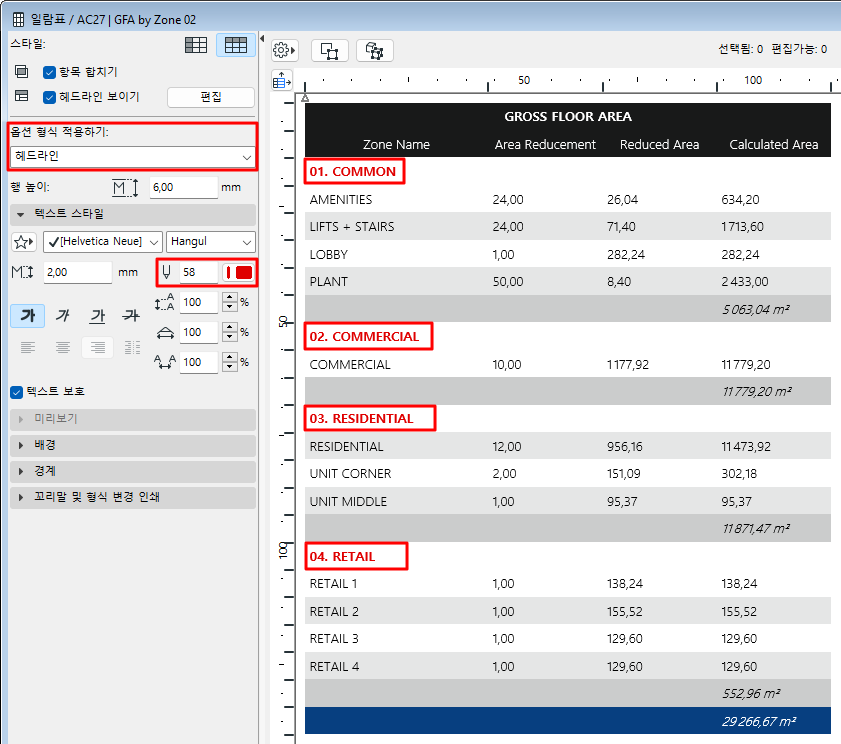The width and height of the screenshot is (841, 744).
Task: Open the Hangul script dropdown
Action: click(x=211, y=242)
